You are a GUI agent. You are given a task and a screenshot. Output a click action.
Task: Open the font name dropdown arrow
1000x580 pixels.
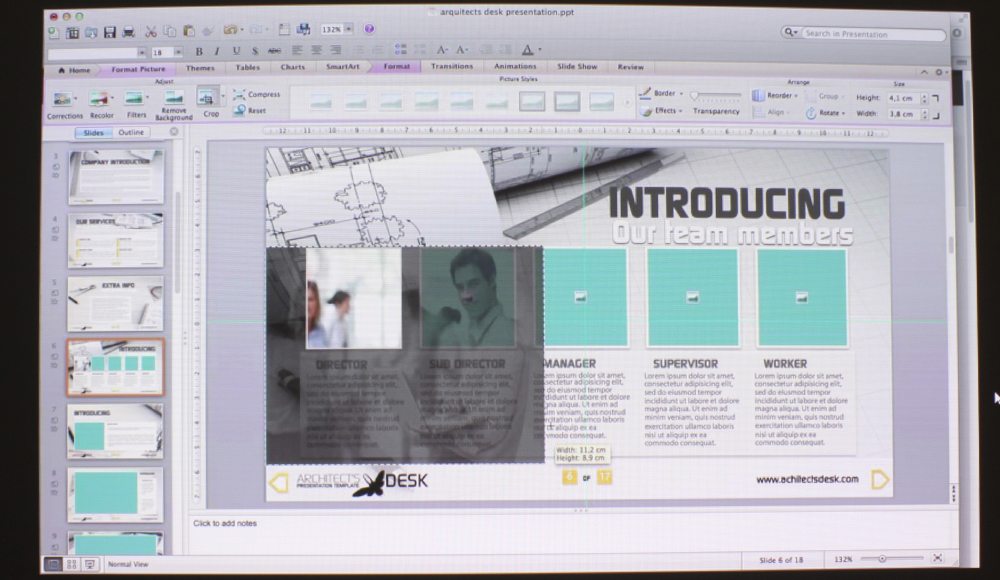click(x=142, y=52)
